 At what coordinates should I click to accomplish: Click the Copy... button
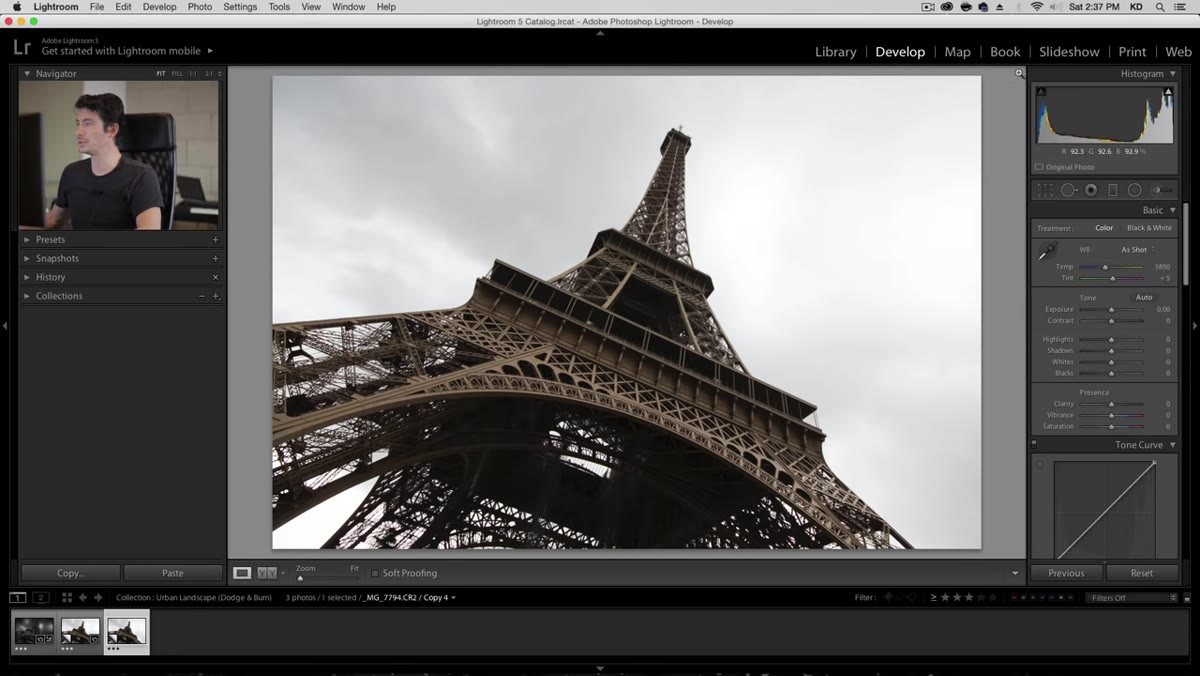pos(70,573)
